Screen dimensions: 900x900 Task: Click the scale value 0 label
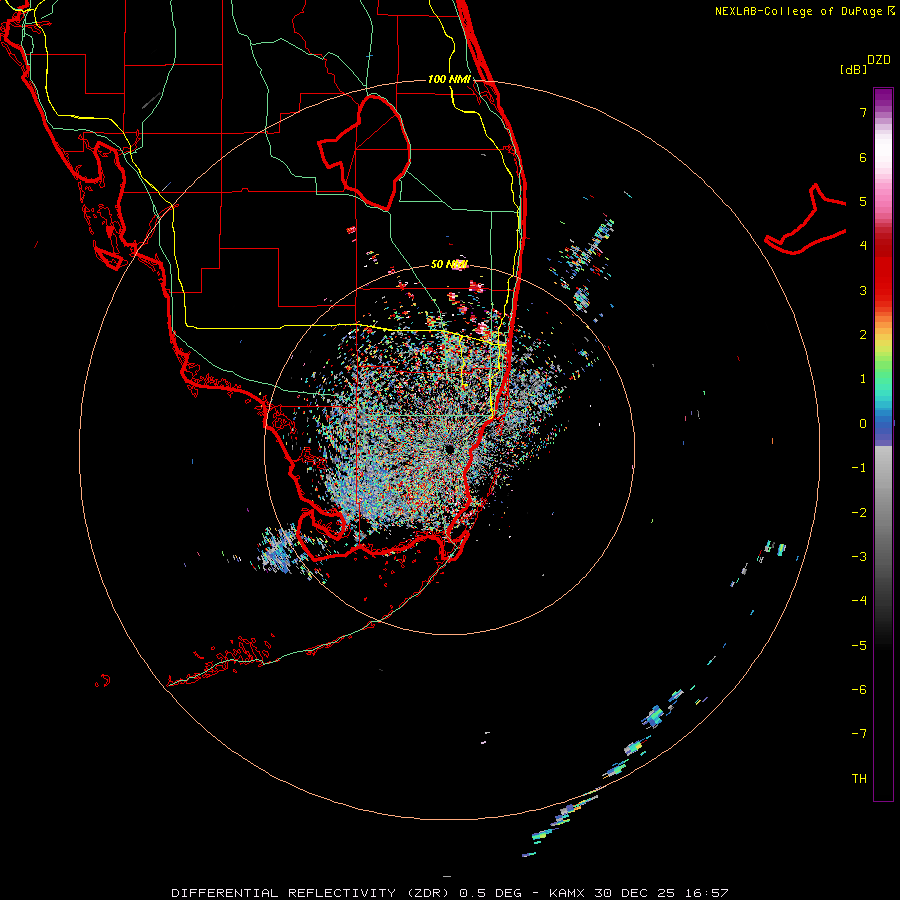coord(863,424)
